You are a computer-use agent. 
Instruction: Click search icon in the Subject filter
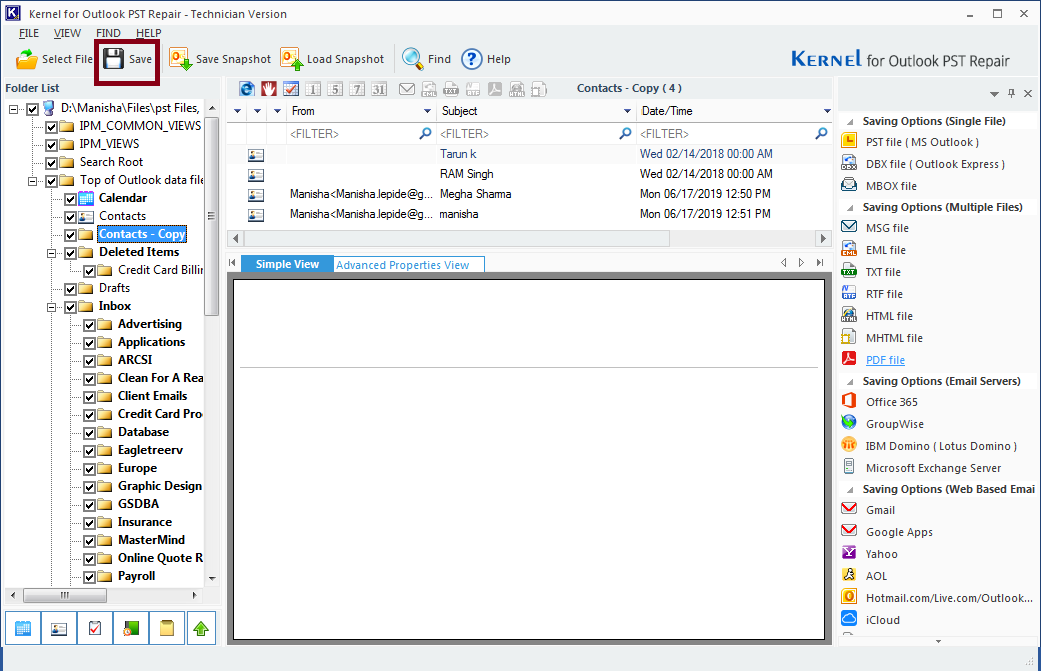pyautogui.click(x=625, y=133)
